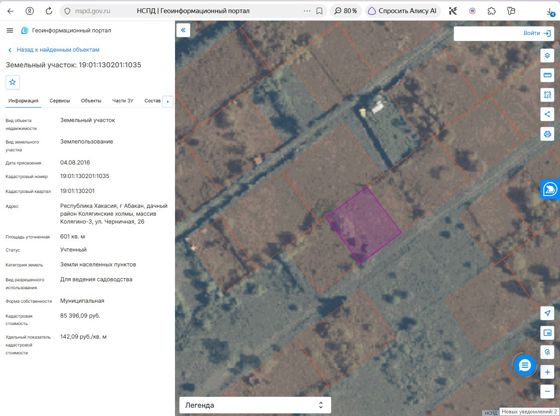Open the 'Новых уведомлений: 2' notice
560x416 pixels.
point(529,412)
